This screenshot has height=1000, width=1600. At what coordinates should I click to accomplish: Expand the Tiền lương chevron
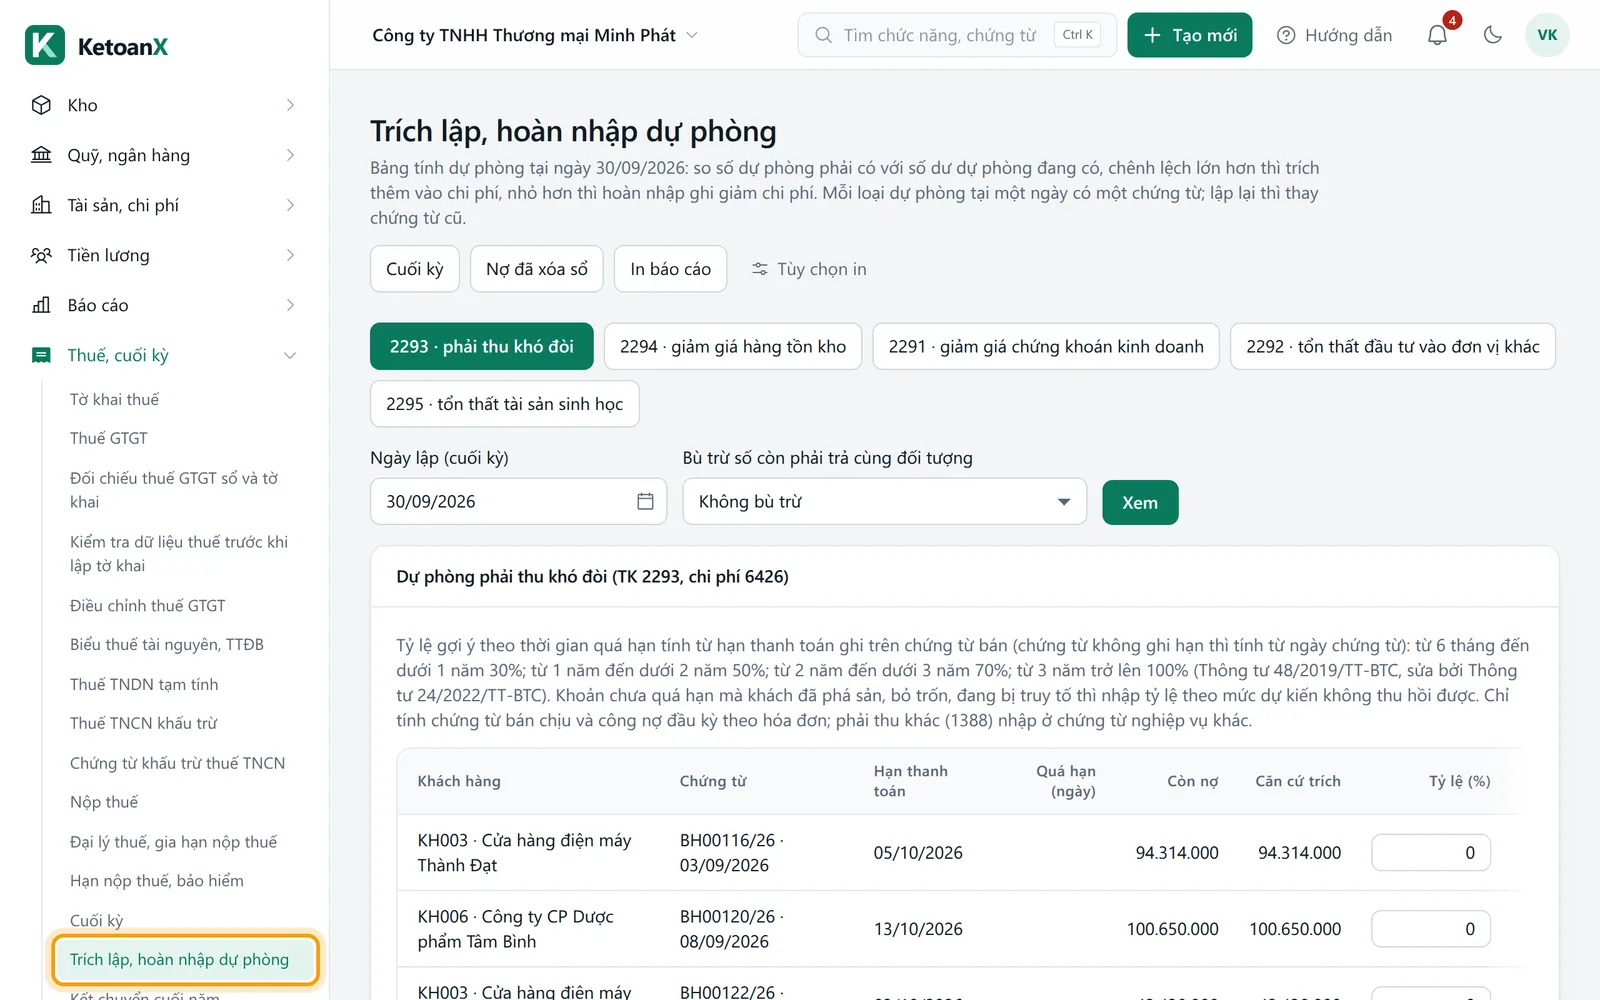(290, 255)
